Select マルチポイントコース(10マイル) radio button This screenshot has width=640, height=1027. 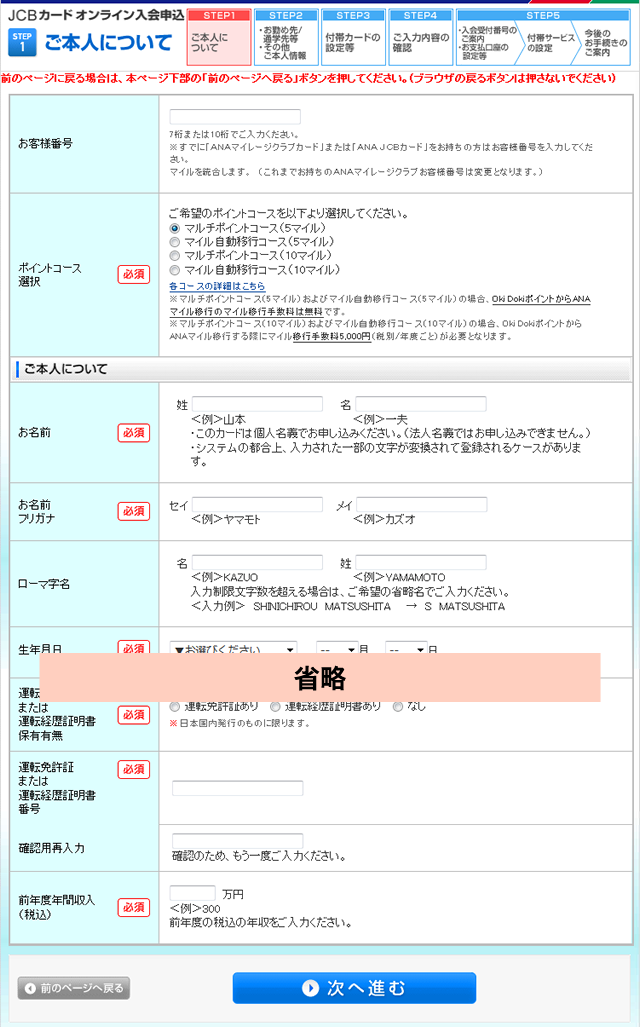174,256
